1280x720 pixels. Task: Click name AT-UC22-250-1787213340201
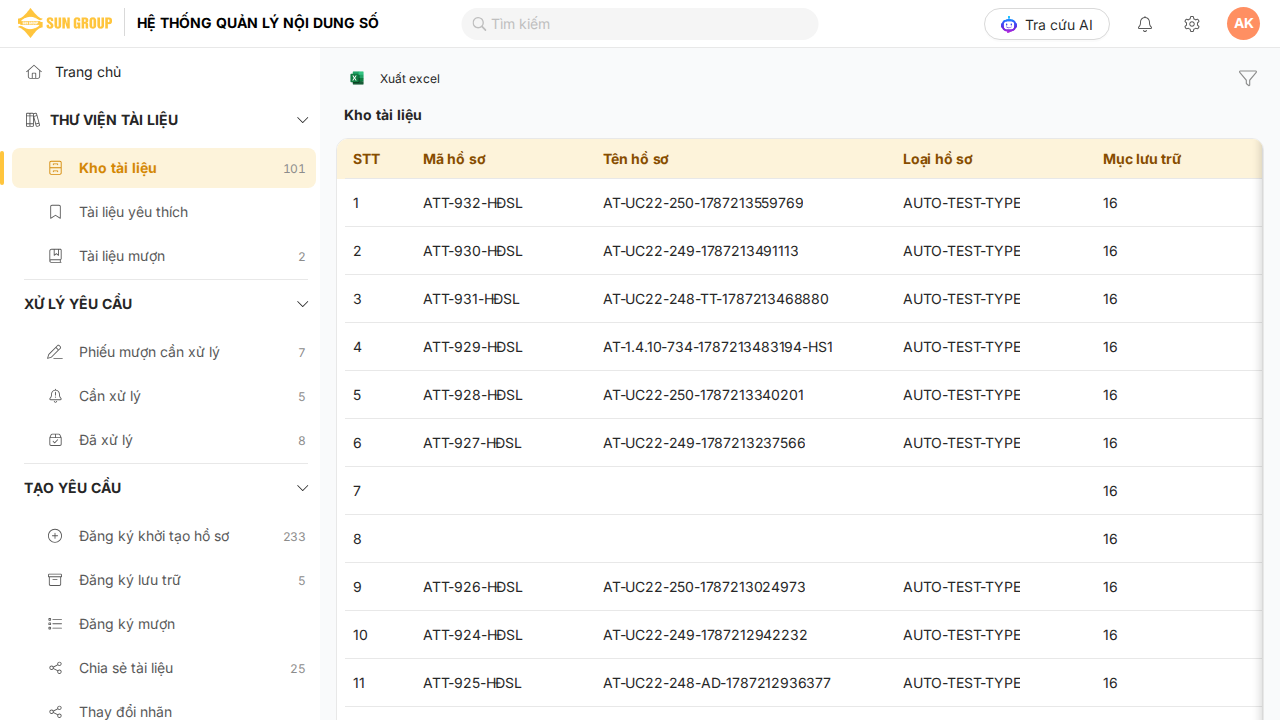[703, 395]
